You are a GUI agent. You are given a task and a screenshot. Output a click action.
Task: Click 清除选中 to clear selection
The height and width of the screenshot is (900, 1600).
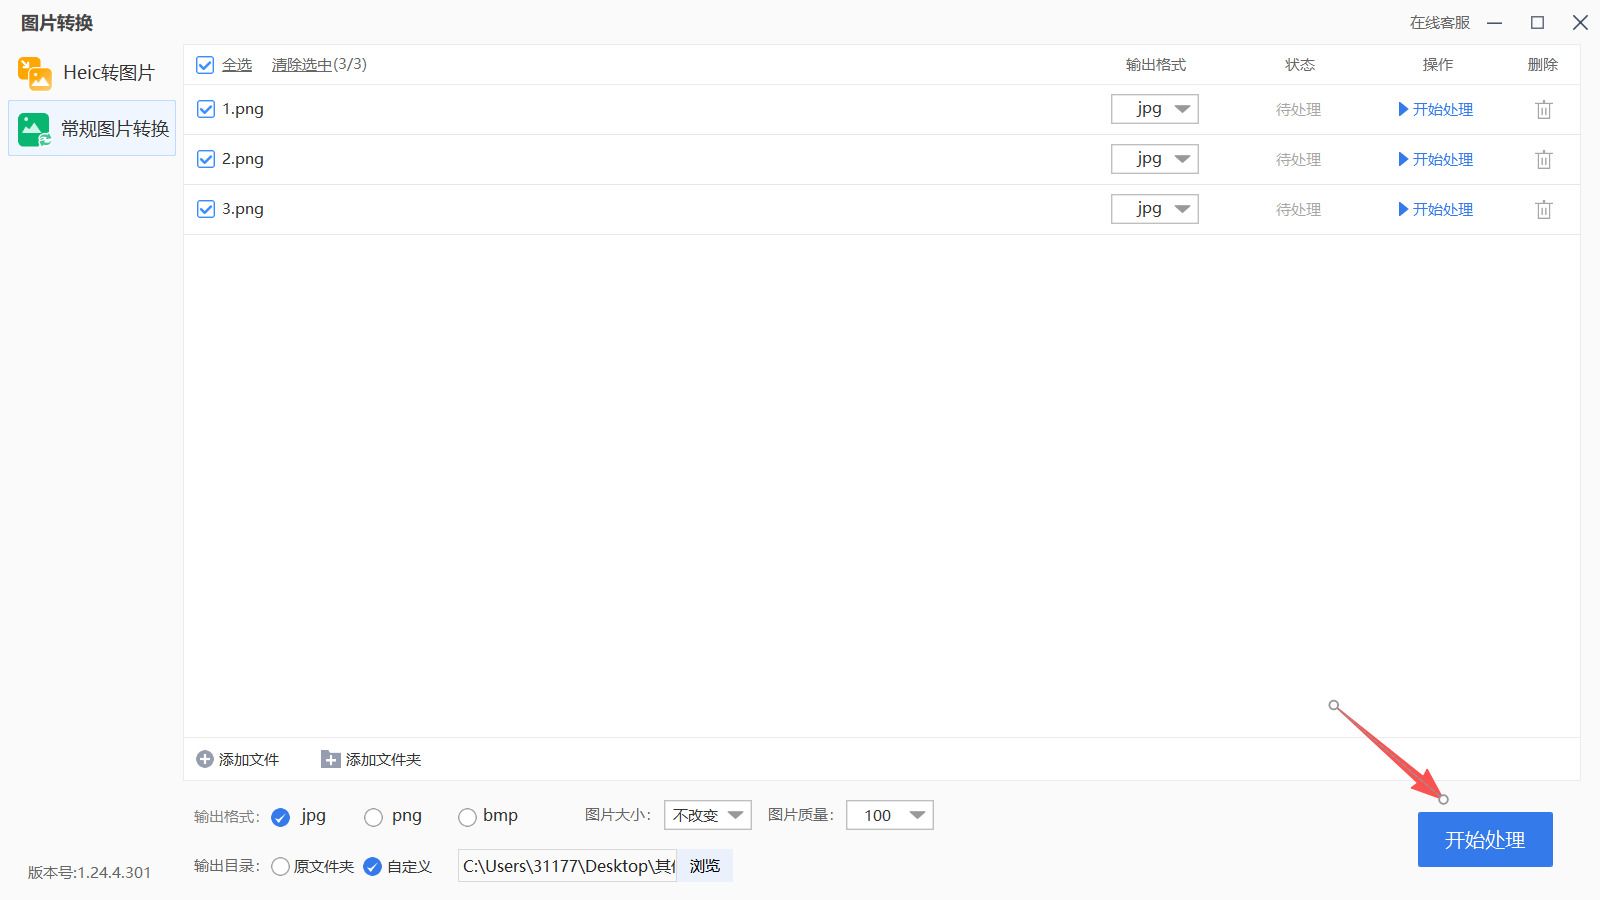302,65
